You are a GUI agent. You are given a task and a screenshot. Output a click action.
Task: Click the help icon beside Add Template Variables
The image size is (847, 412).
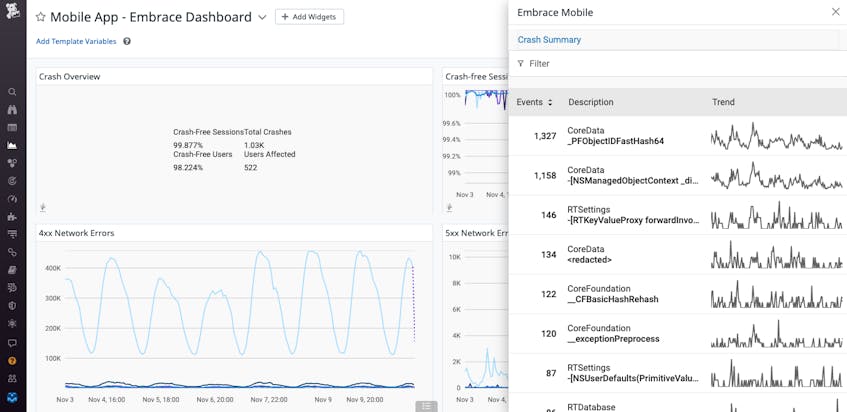coord(127,41)
